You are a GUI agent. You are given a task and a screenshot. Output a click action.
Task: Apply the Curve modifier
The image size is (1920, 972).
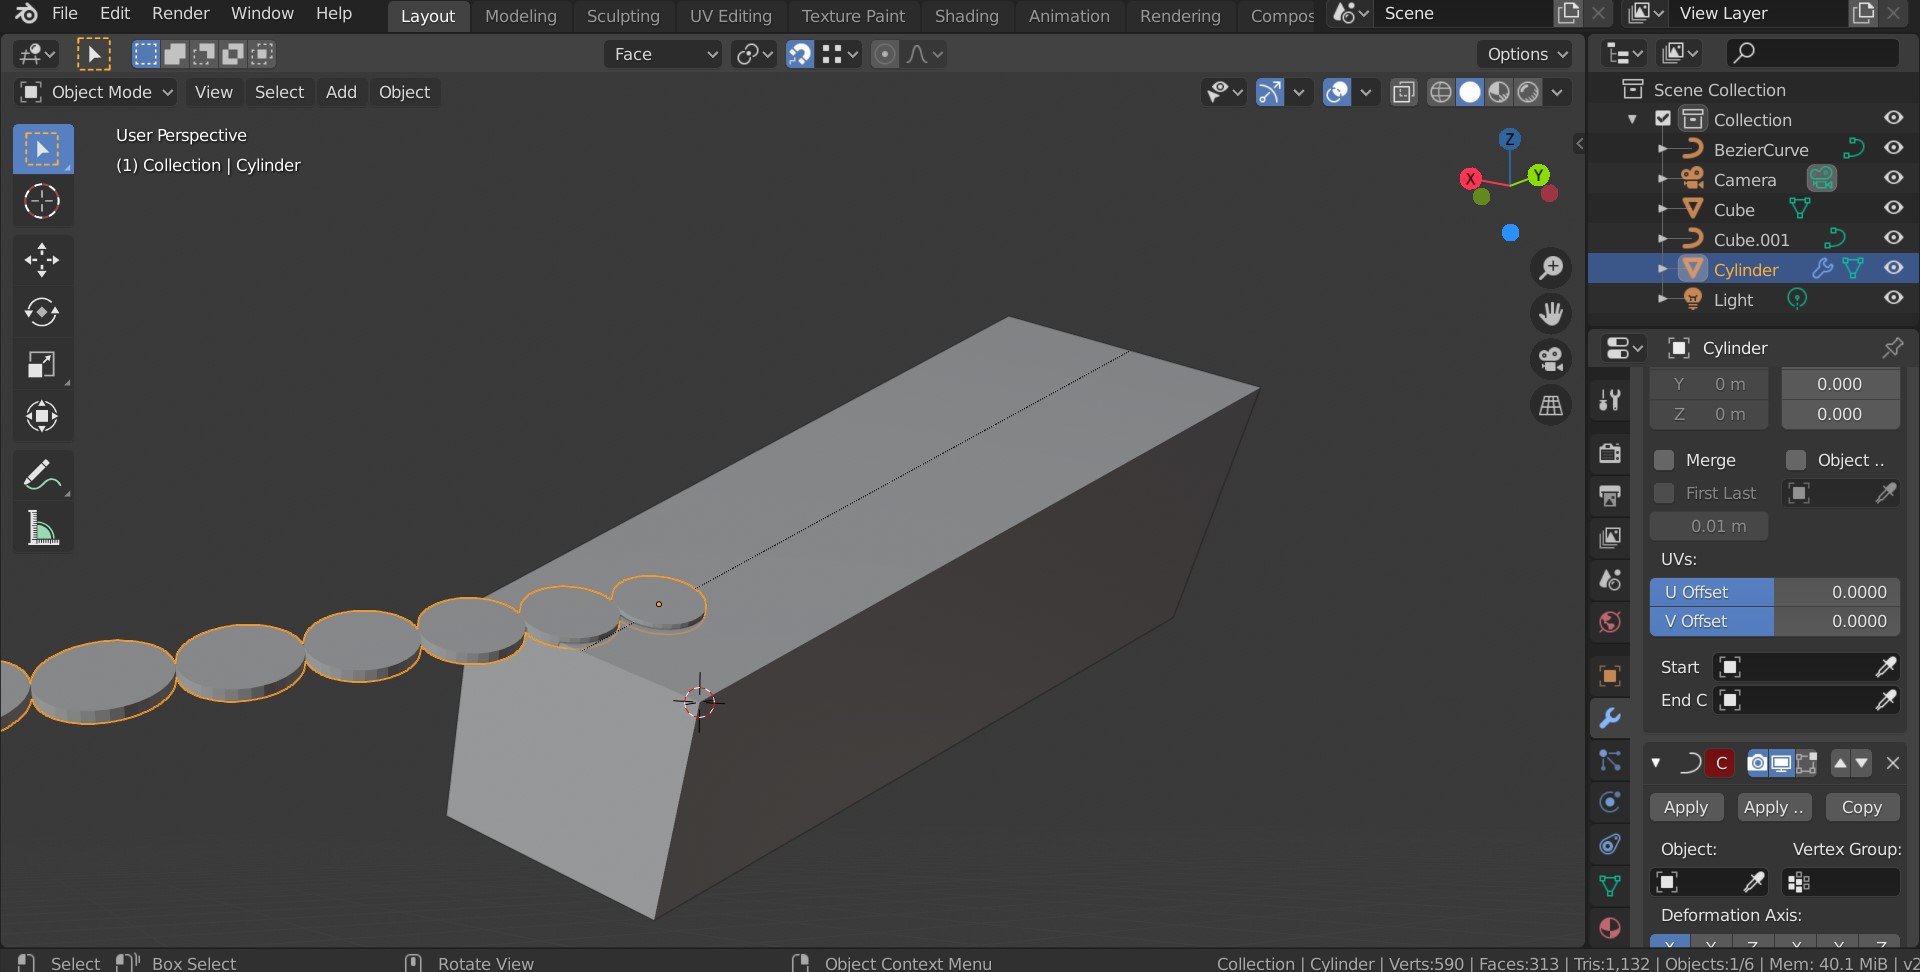pos(1686,807)
